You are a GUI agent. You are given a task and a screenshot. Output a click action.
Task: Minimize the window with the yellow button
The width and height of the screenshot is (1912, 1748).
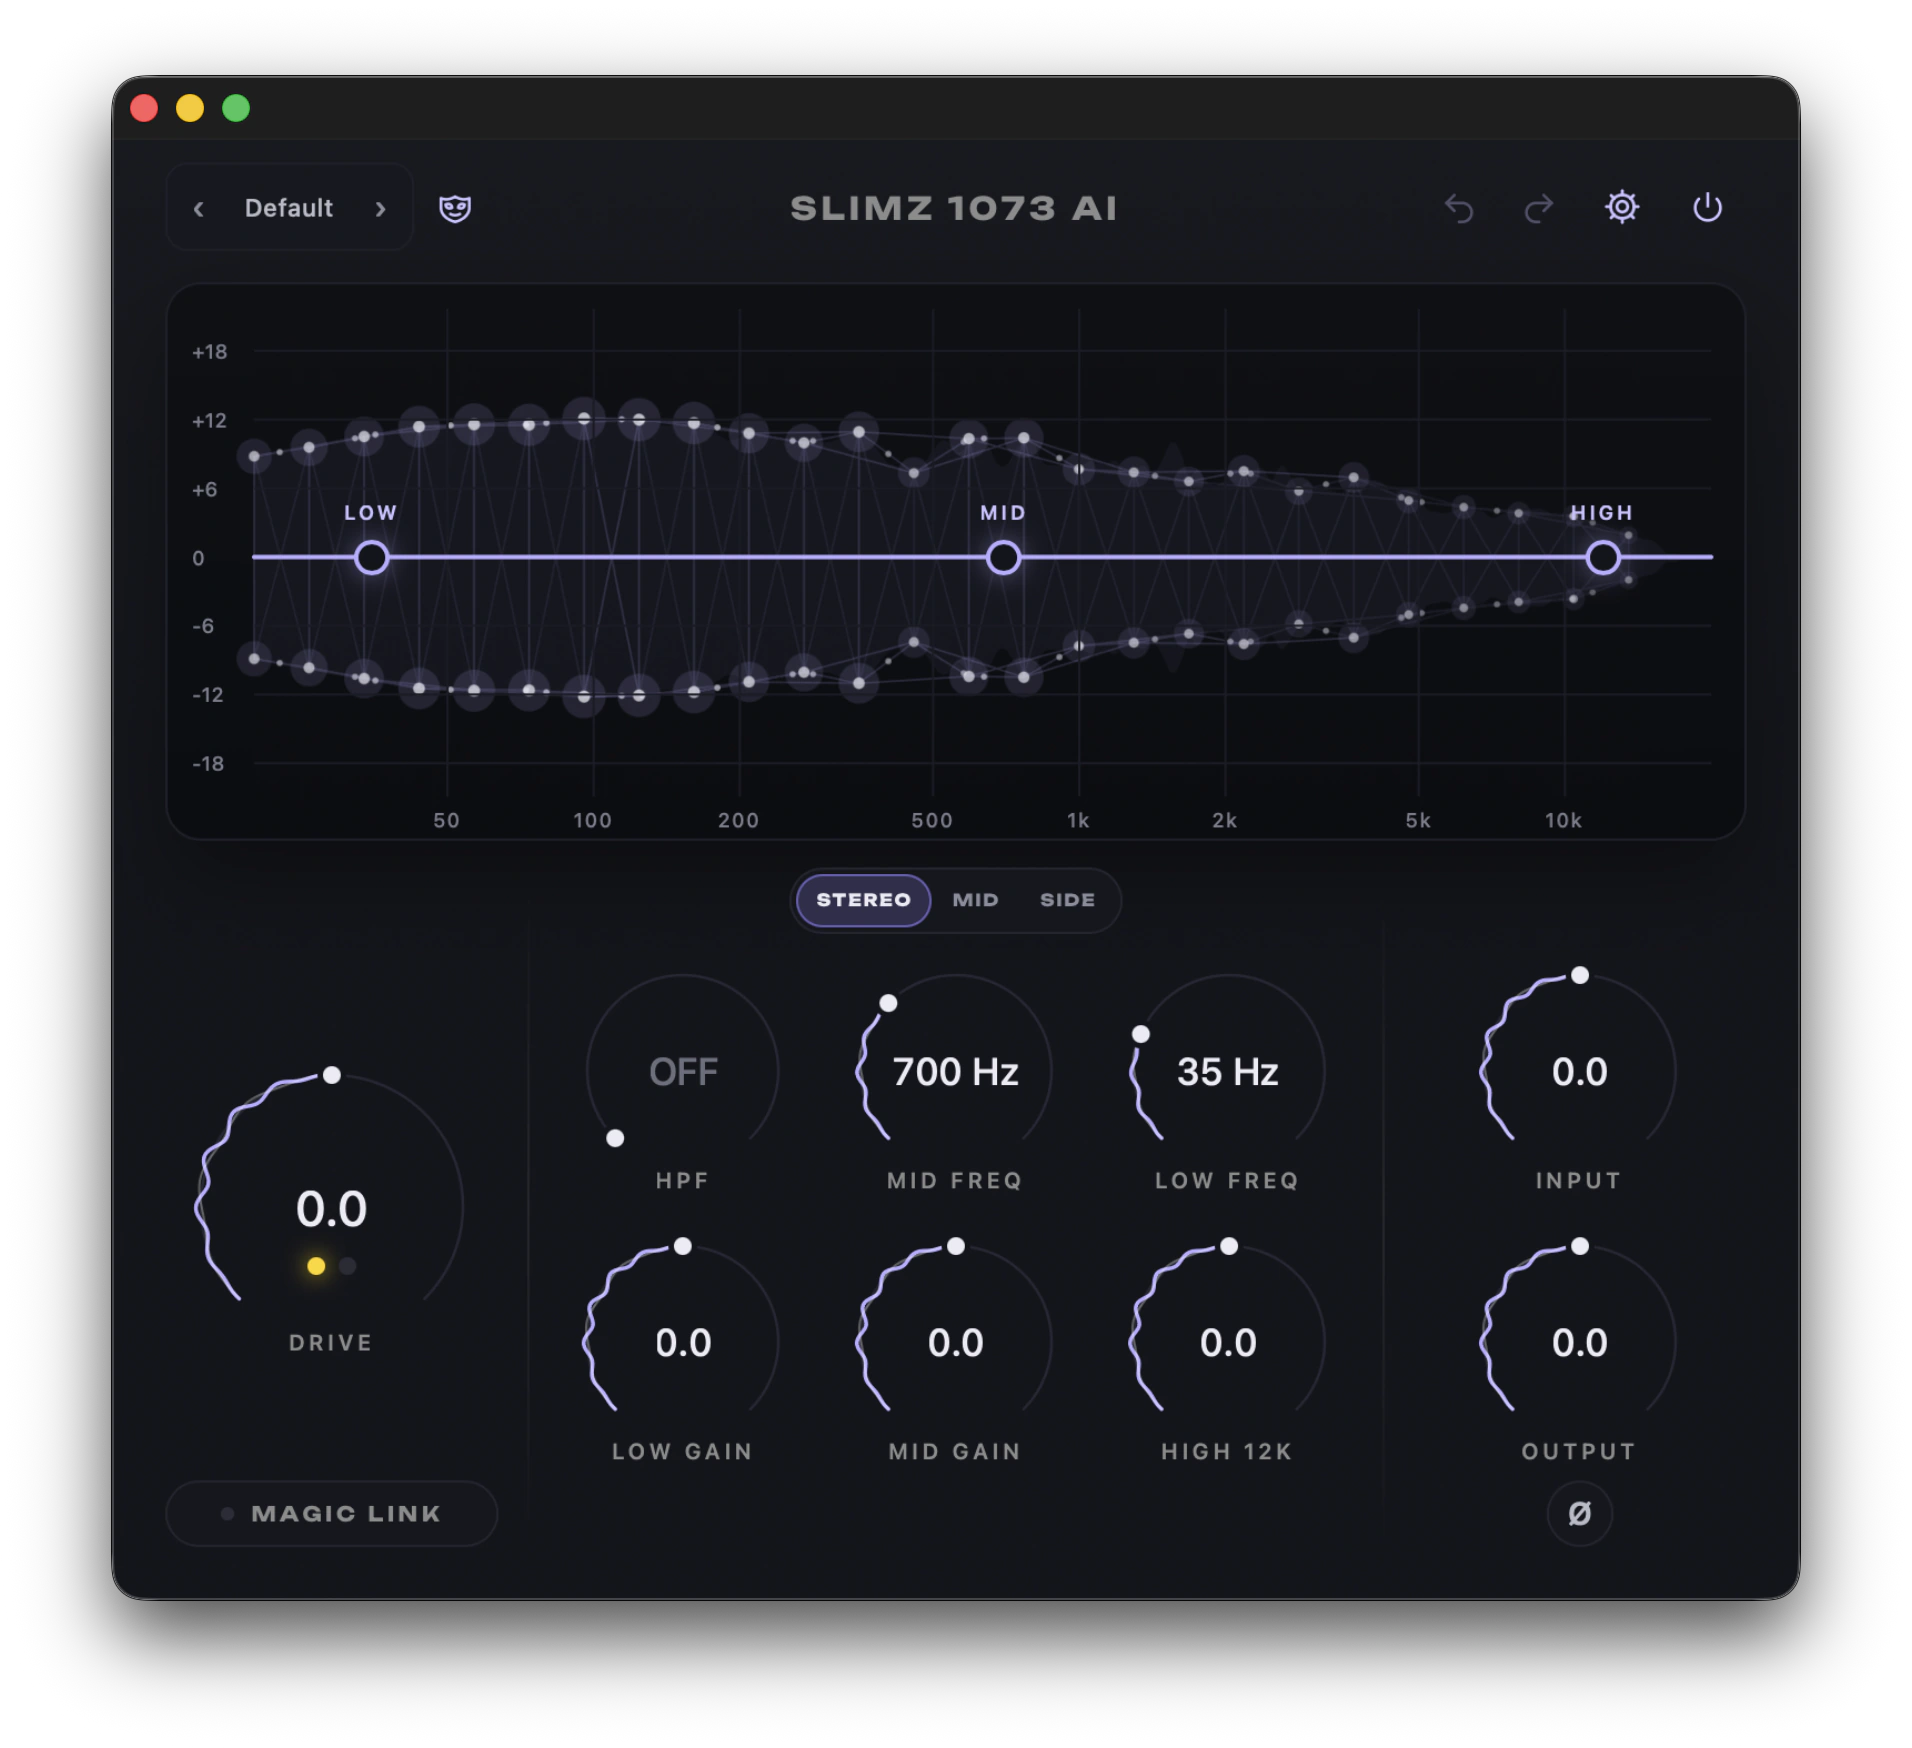(x=190, y=108)
